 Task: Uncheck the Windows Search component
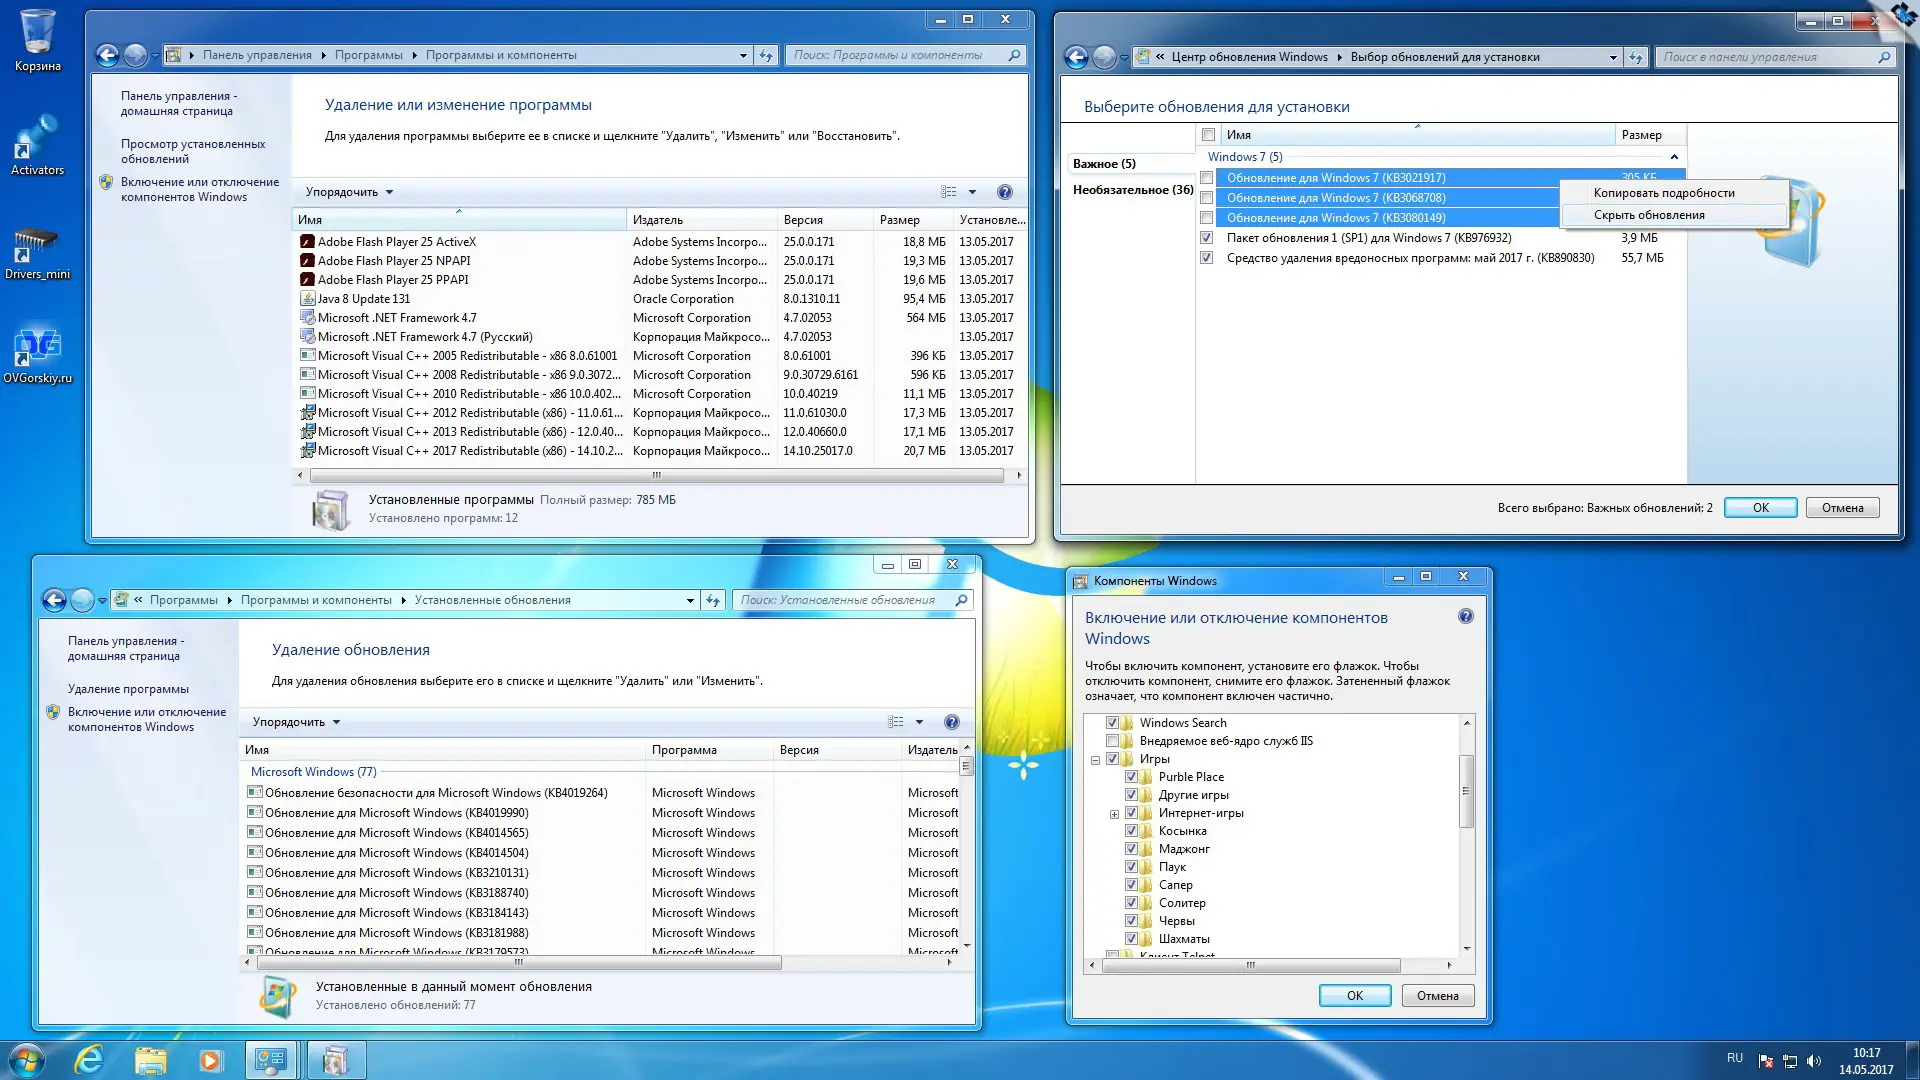(1112, 723)
